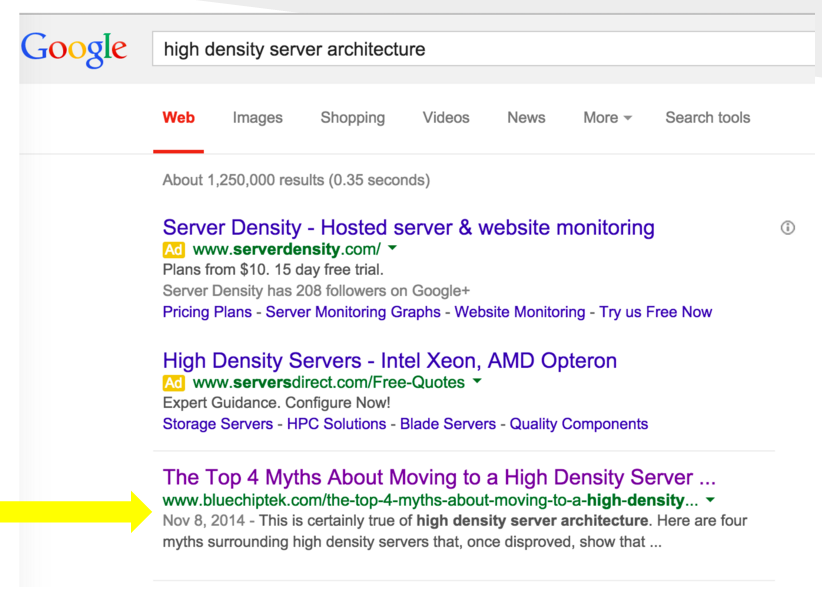Click into the Google search query field

(x=483, y=49)
